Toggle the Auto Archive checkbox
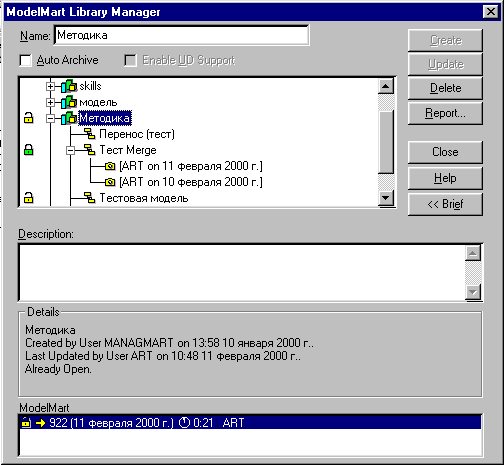 point(26,61)
